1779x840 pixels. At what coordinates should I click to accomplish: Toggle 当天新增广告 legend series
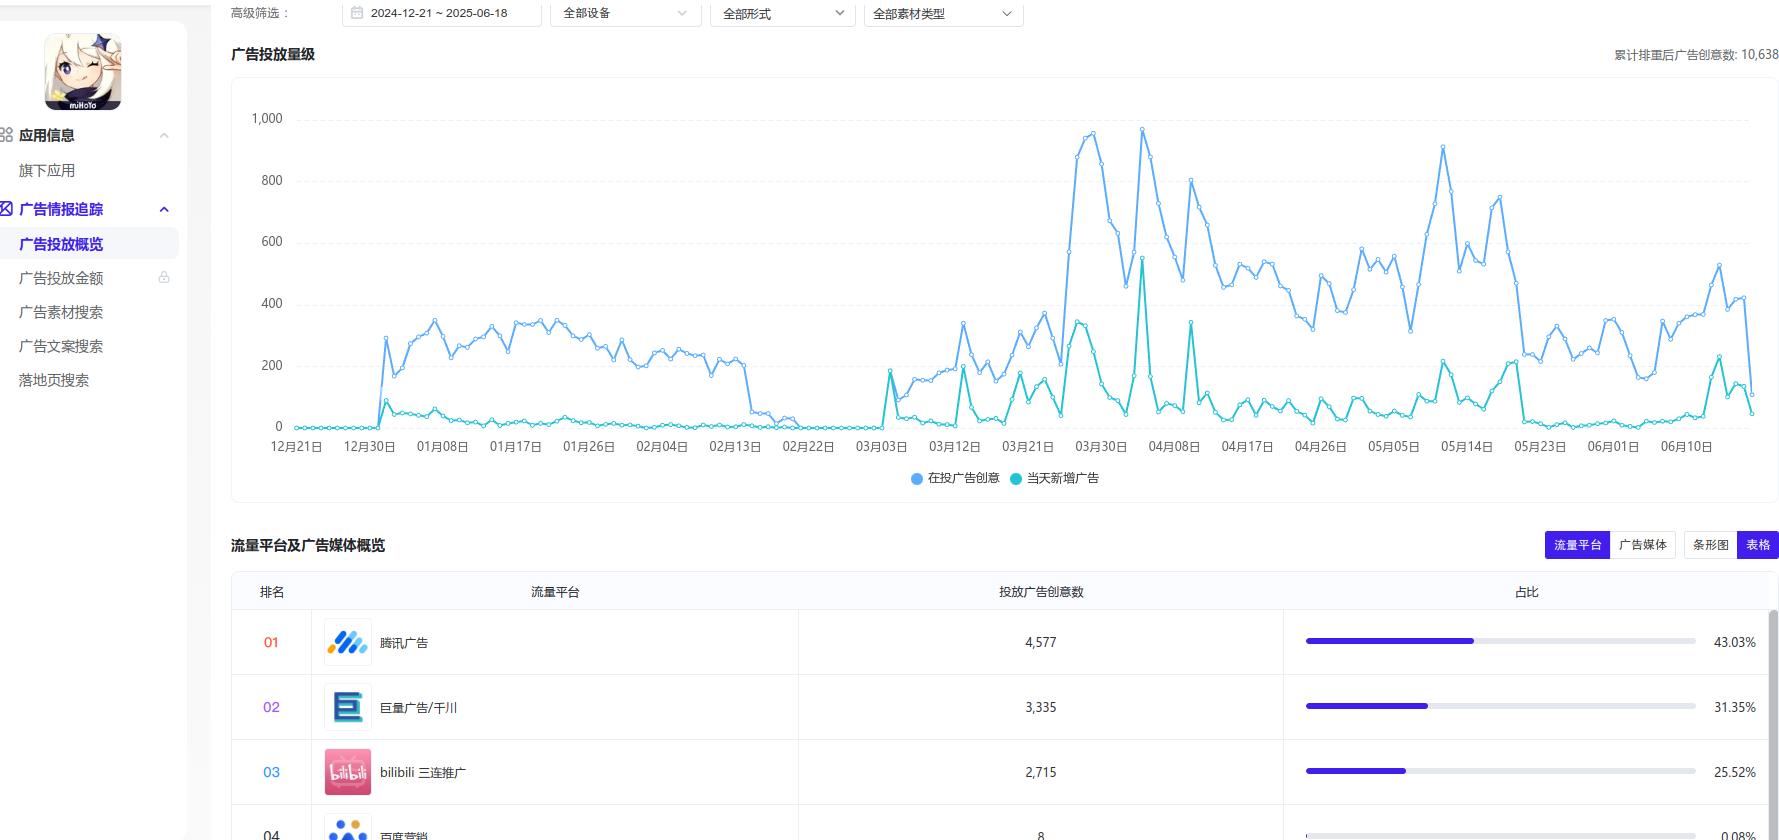pyautogui.click(x=1054, y=478)
